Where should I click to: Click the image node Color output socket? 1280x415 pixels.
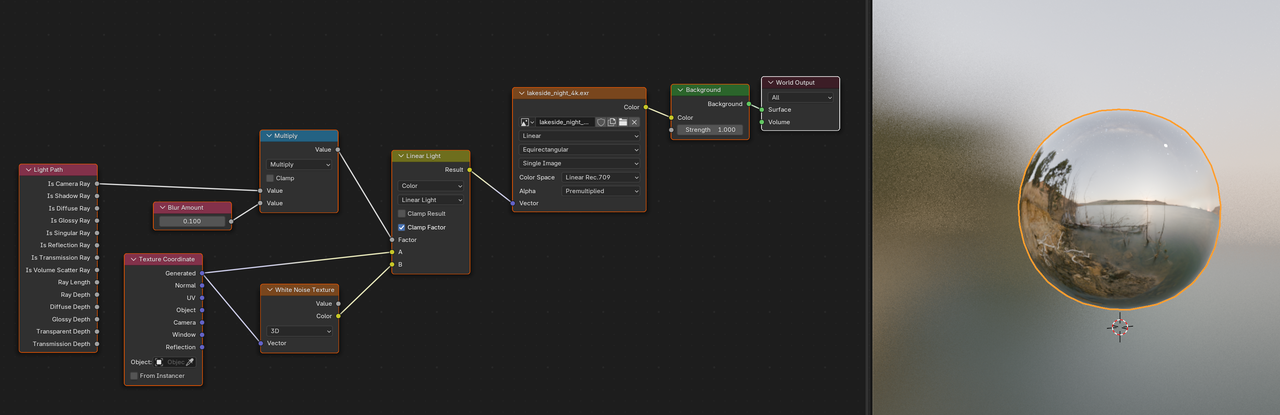tap(646, 107)
